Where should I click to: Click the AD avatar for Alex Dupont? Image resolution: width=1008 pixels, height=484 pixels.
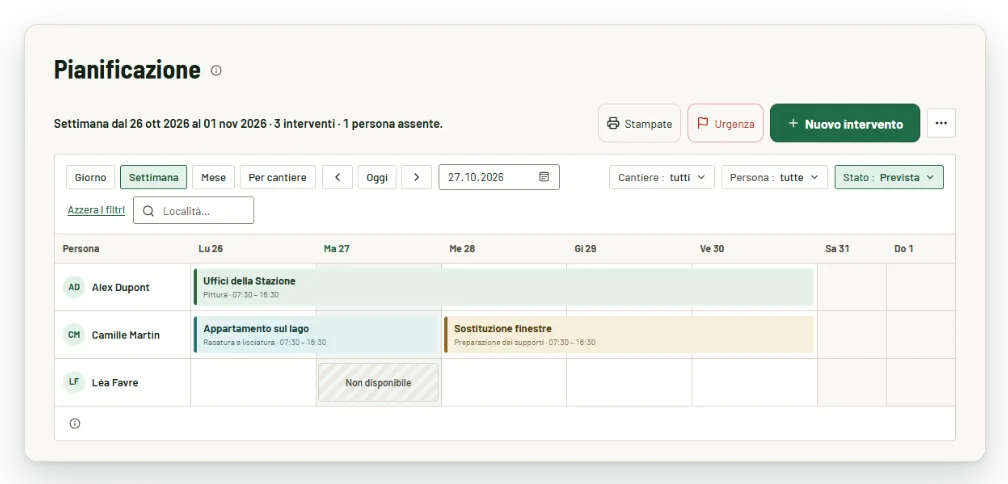74,287
